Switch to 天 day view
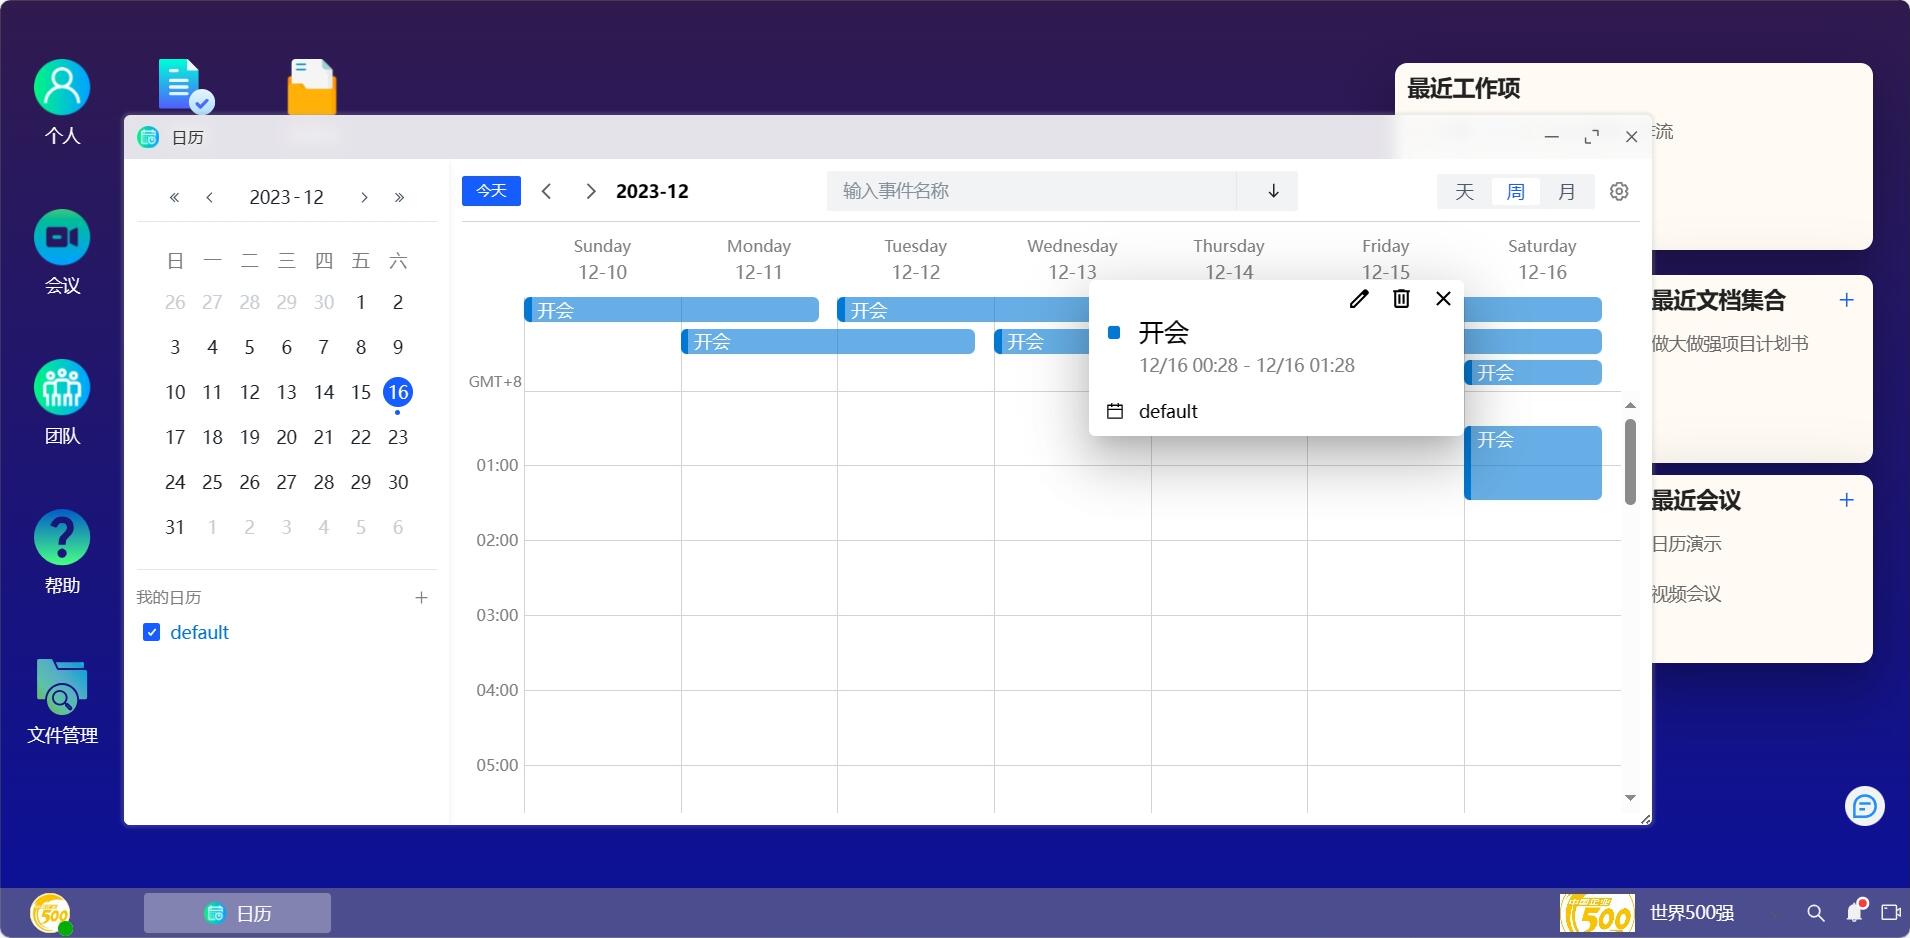Screen dimensions: 1910x938 point(1464,191)
